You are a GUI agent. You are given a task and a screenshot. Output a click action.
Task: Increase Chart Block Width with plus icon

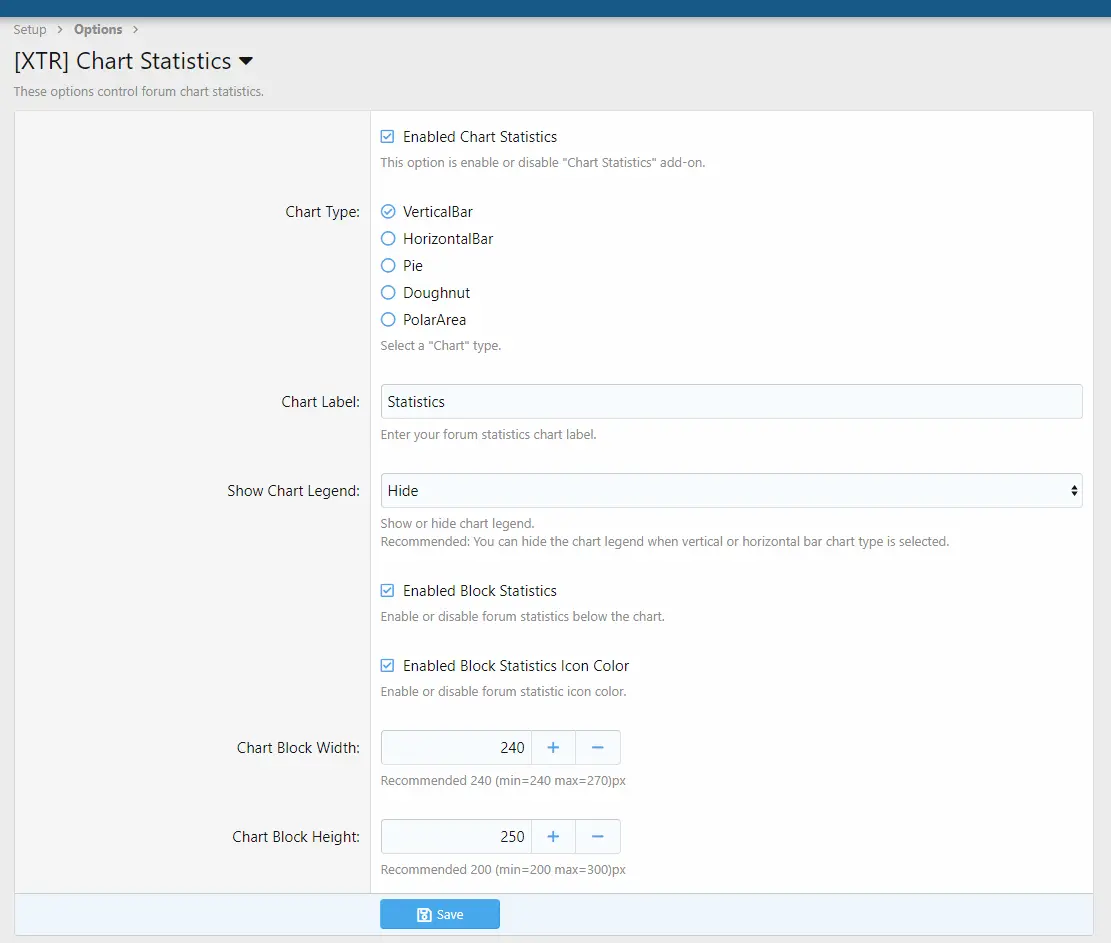(x=553, y=748)
